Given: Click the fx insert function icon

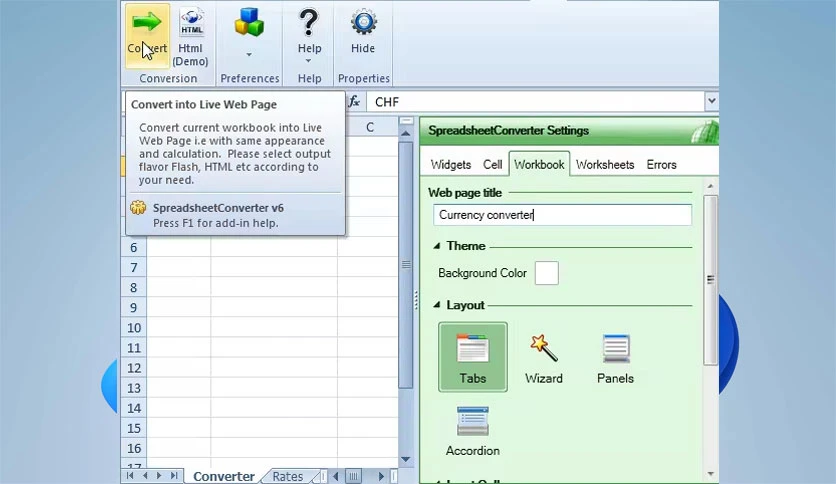Looking at the screenshot, I should coord(354,101).
